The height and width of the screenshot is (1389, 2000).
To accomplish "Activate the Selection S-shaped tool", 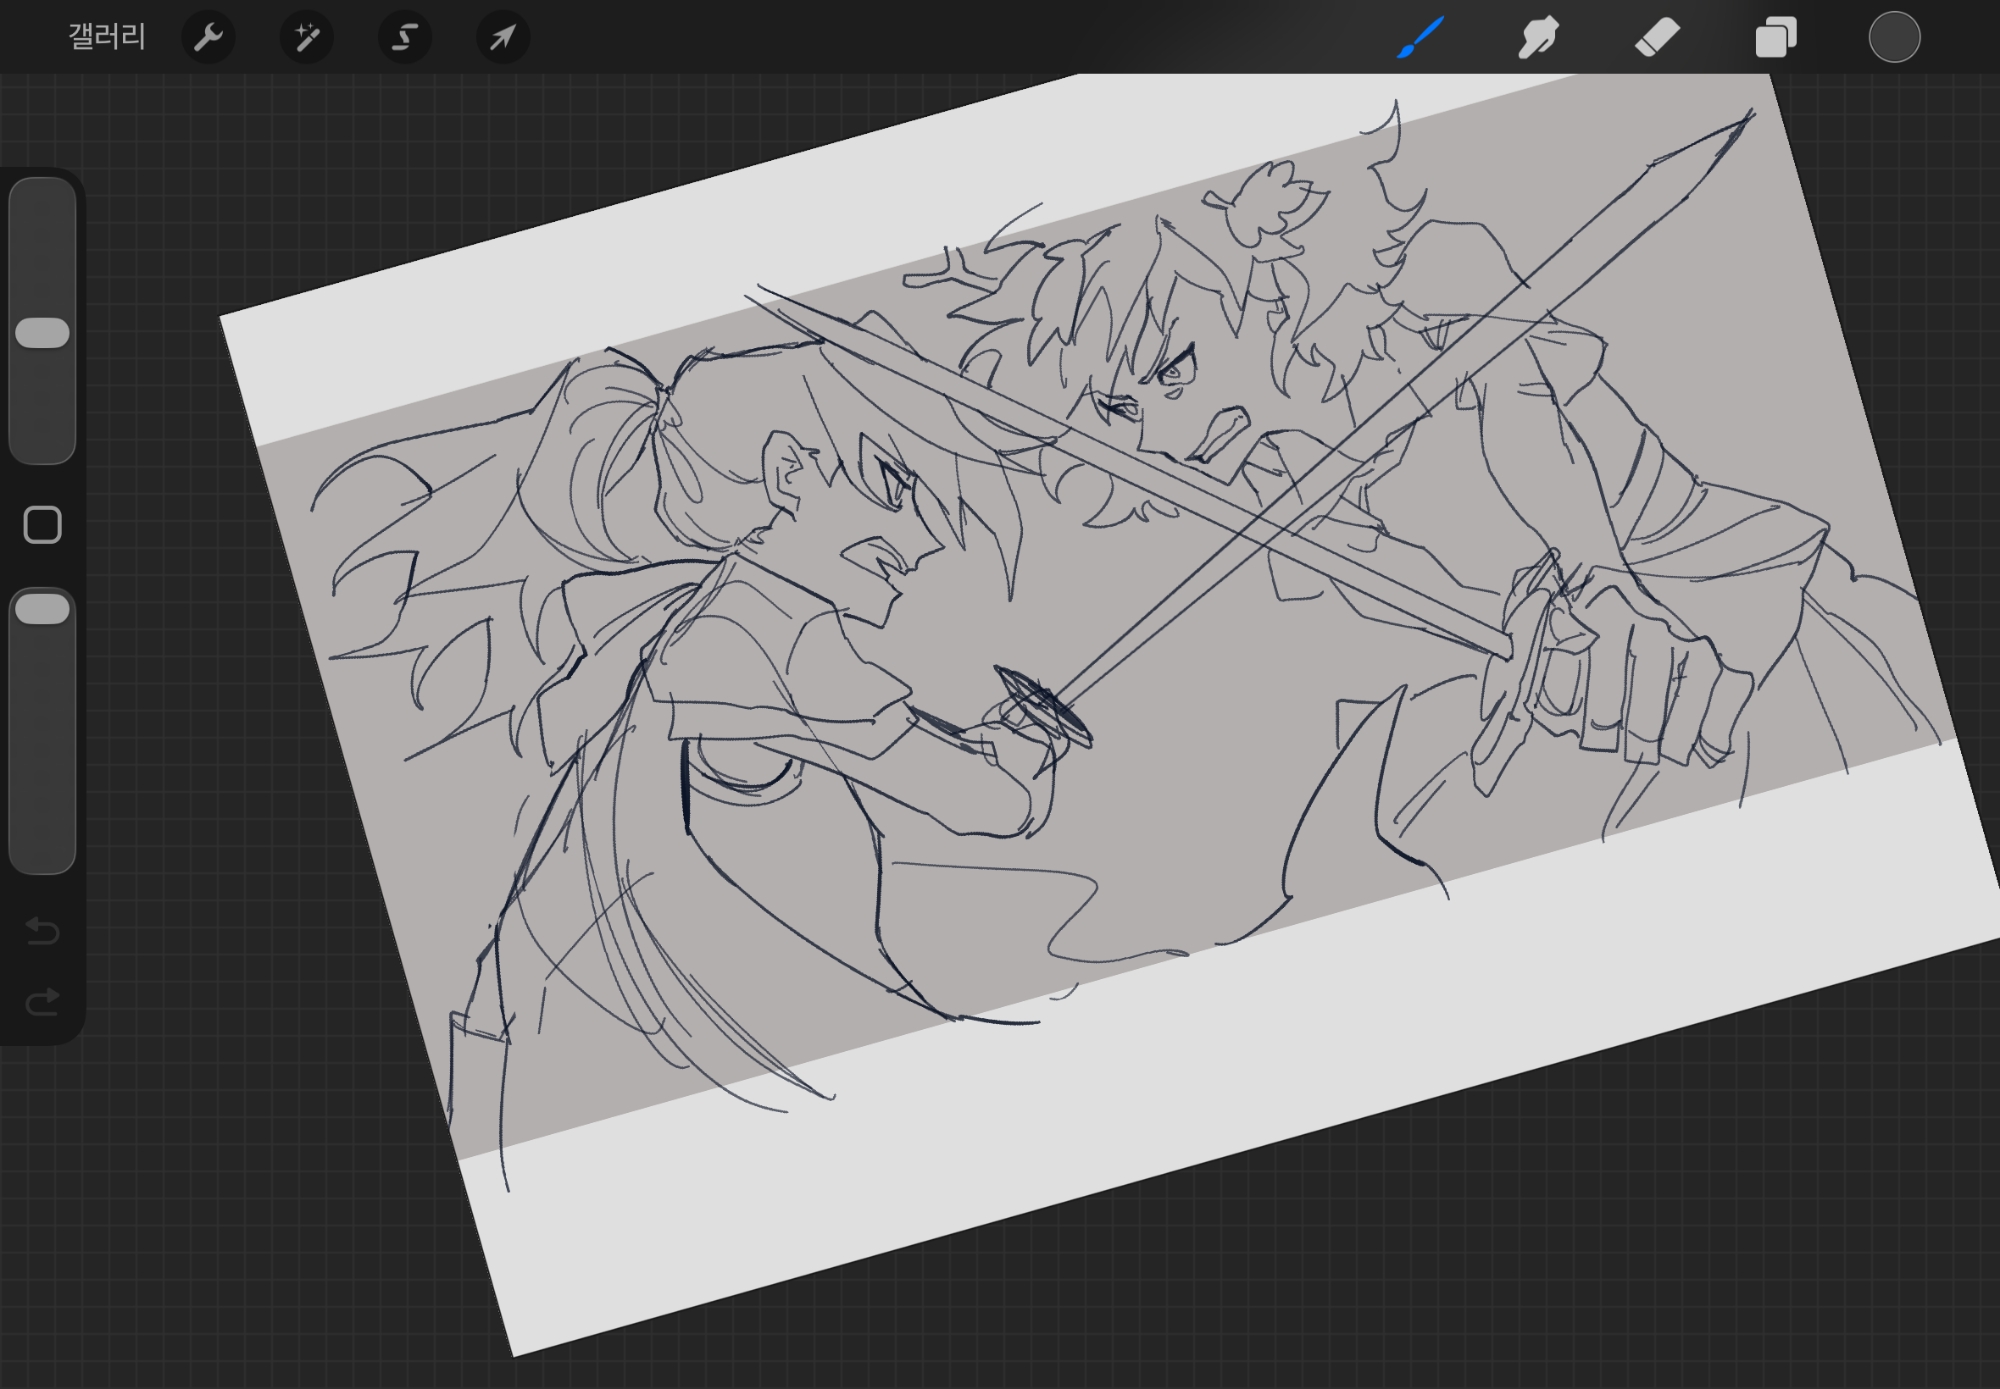I will [x=404, y=38].
